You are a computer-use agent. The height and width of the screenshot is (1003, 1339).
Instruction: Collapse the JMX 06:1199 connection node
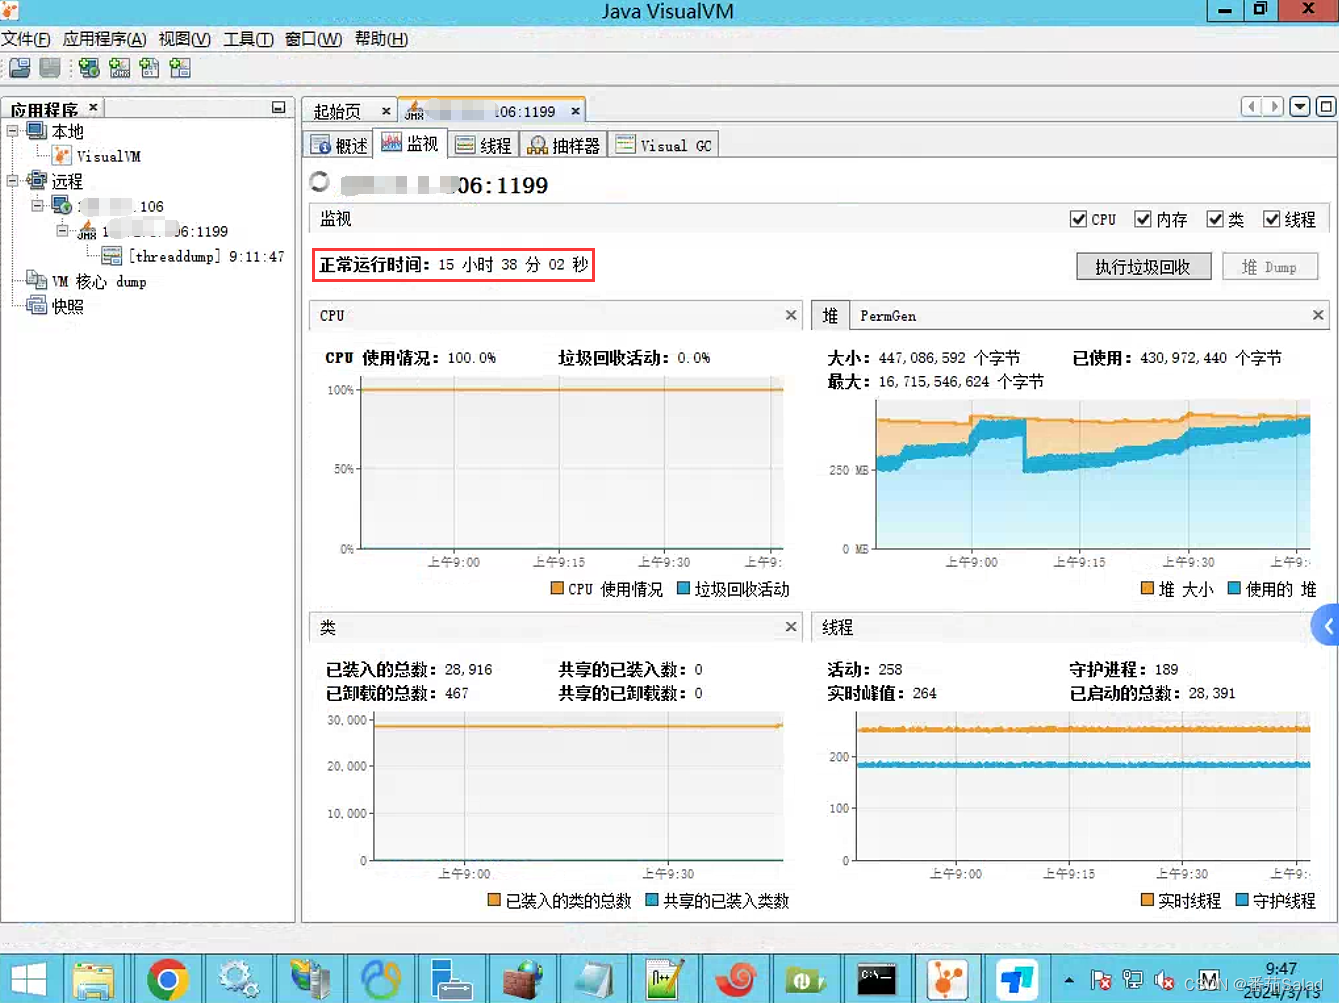62,231
